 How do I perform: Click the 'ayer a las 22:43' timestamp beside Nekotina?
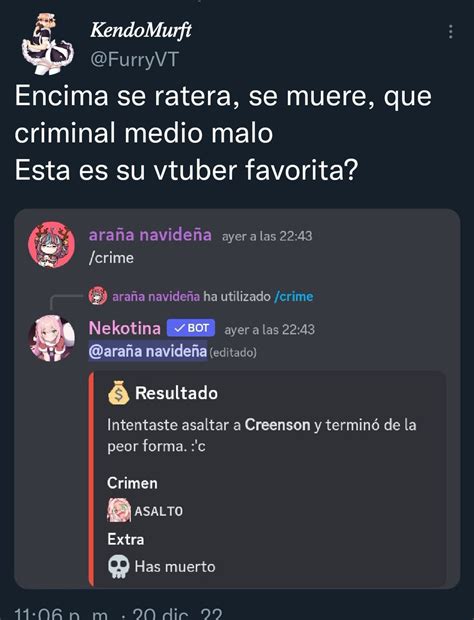pos(270,329)
